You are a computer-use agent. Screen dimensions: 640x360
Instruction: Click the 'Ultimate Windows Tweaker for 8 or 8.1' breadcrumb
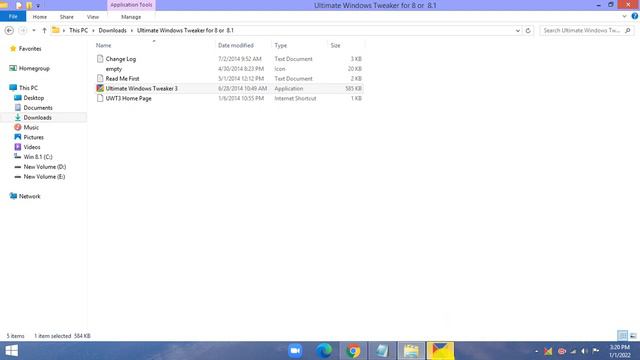click(185, 31)
